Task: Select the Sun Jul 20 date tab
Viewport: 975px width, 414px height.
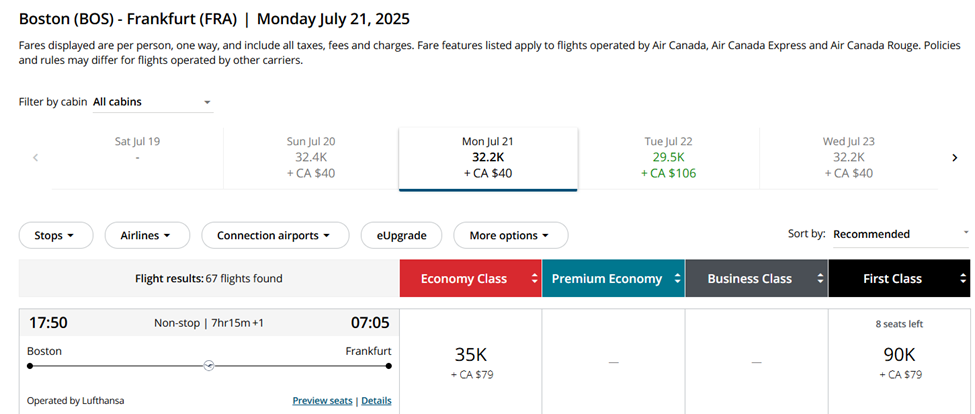Action: (x=311, y=157)
